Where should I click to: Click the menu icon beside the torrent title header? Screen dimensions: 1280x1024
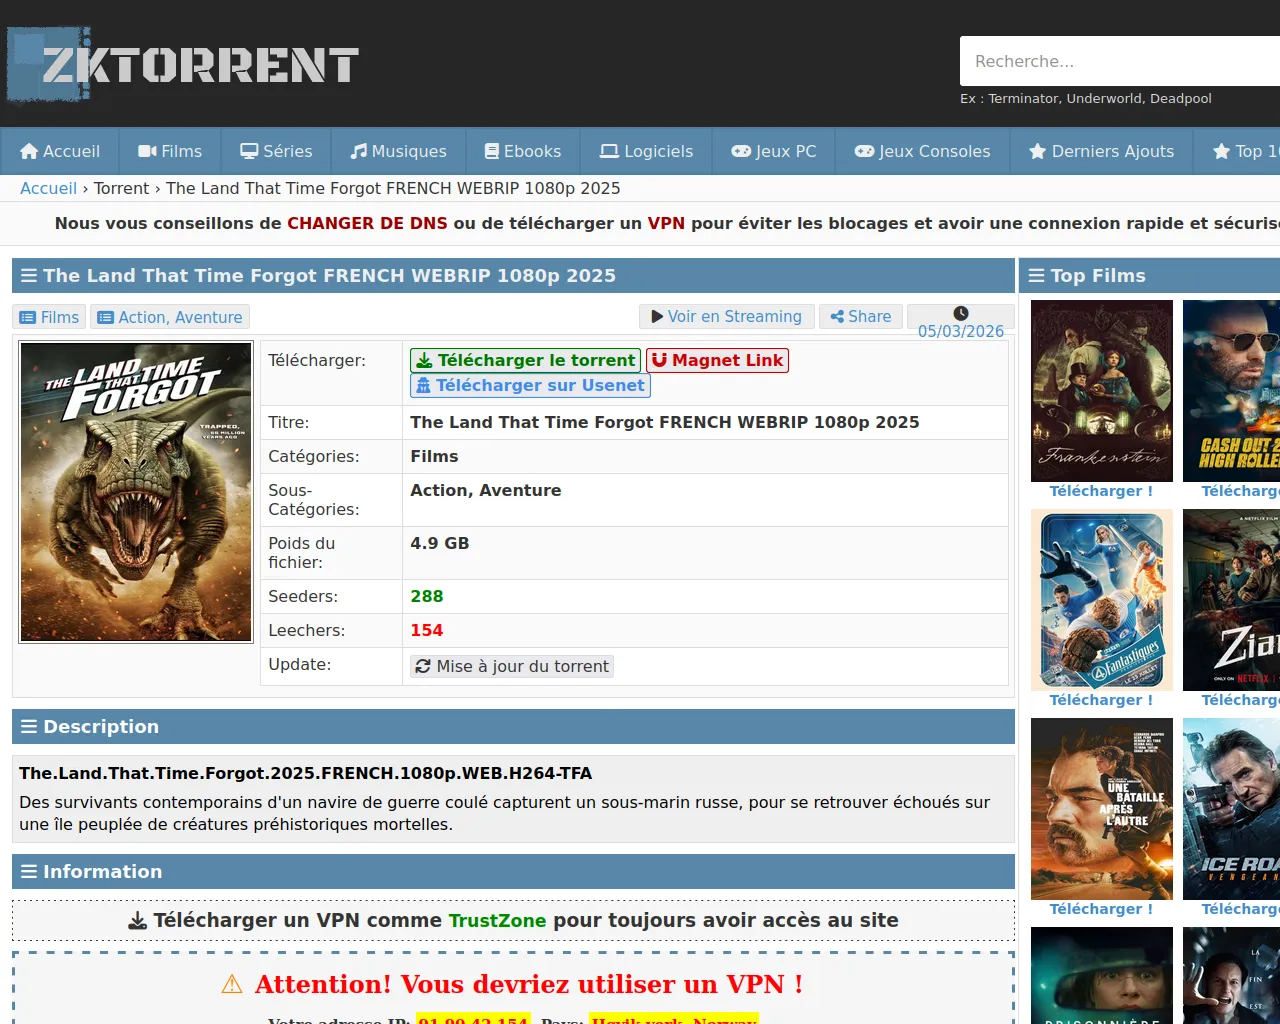point(29,276)
